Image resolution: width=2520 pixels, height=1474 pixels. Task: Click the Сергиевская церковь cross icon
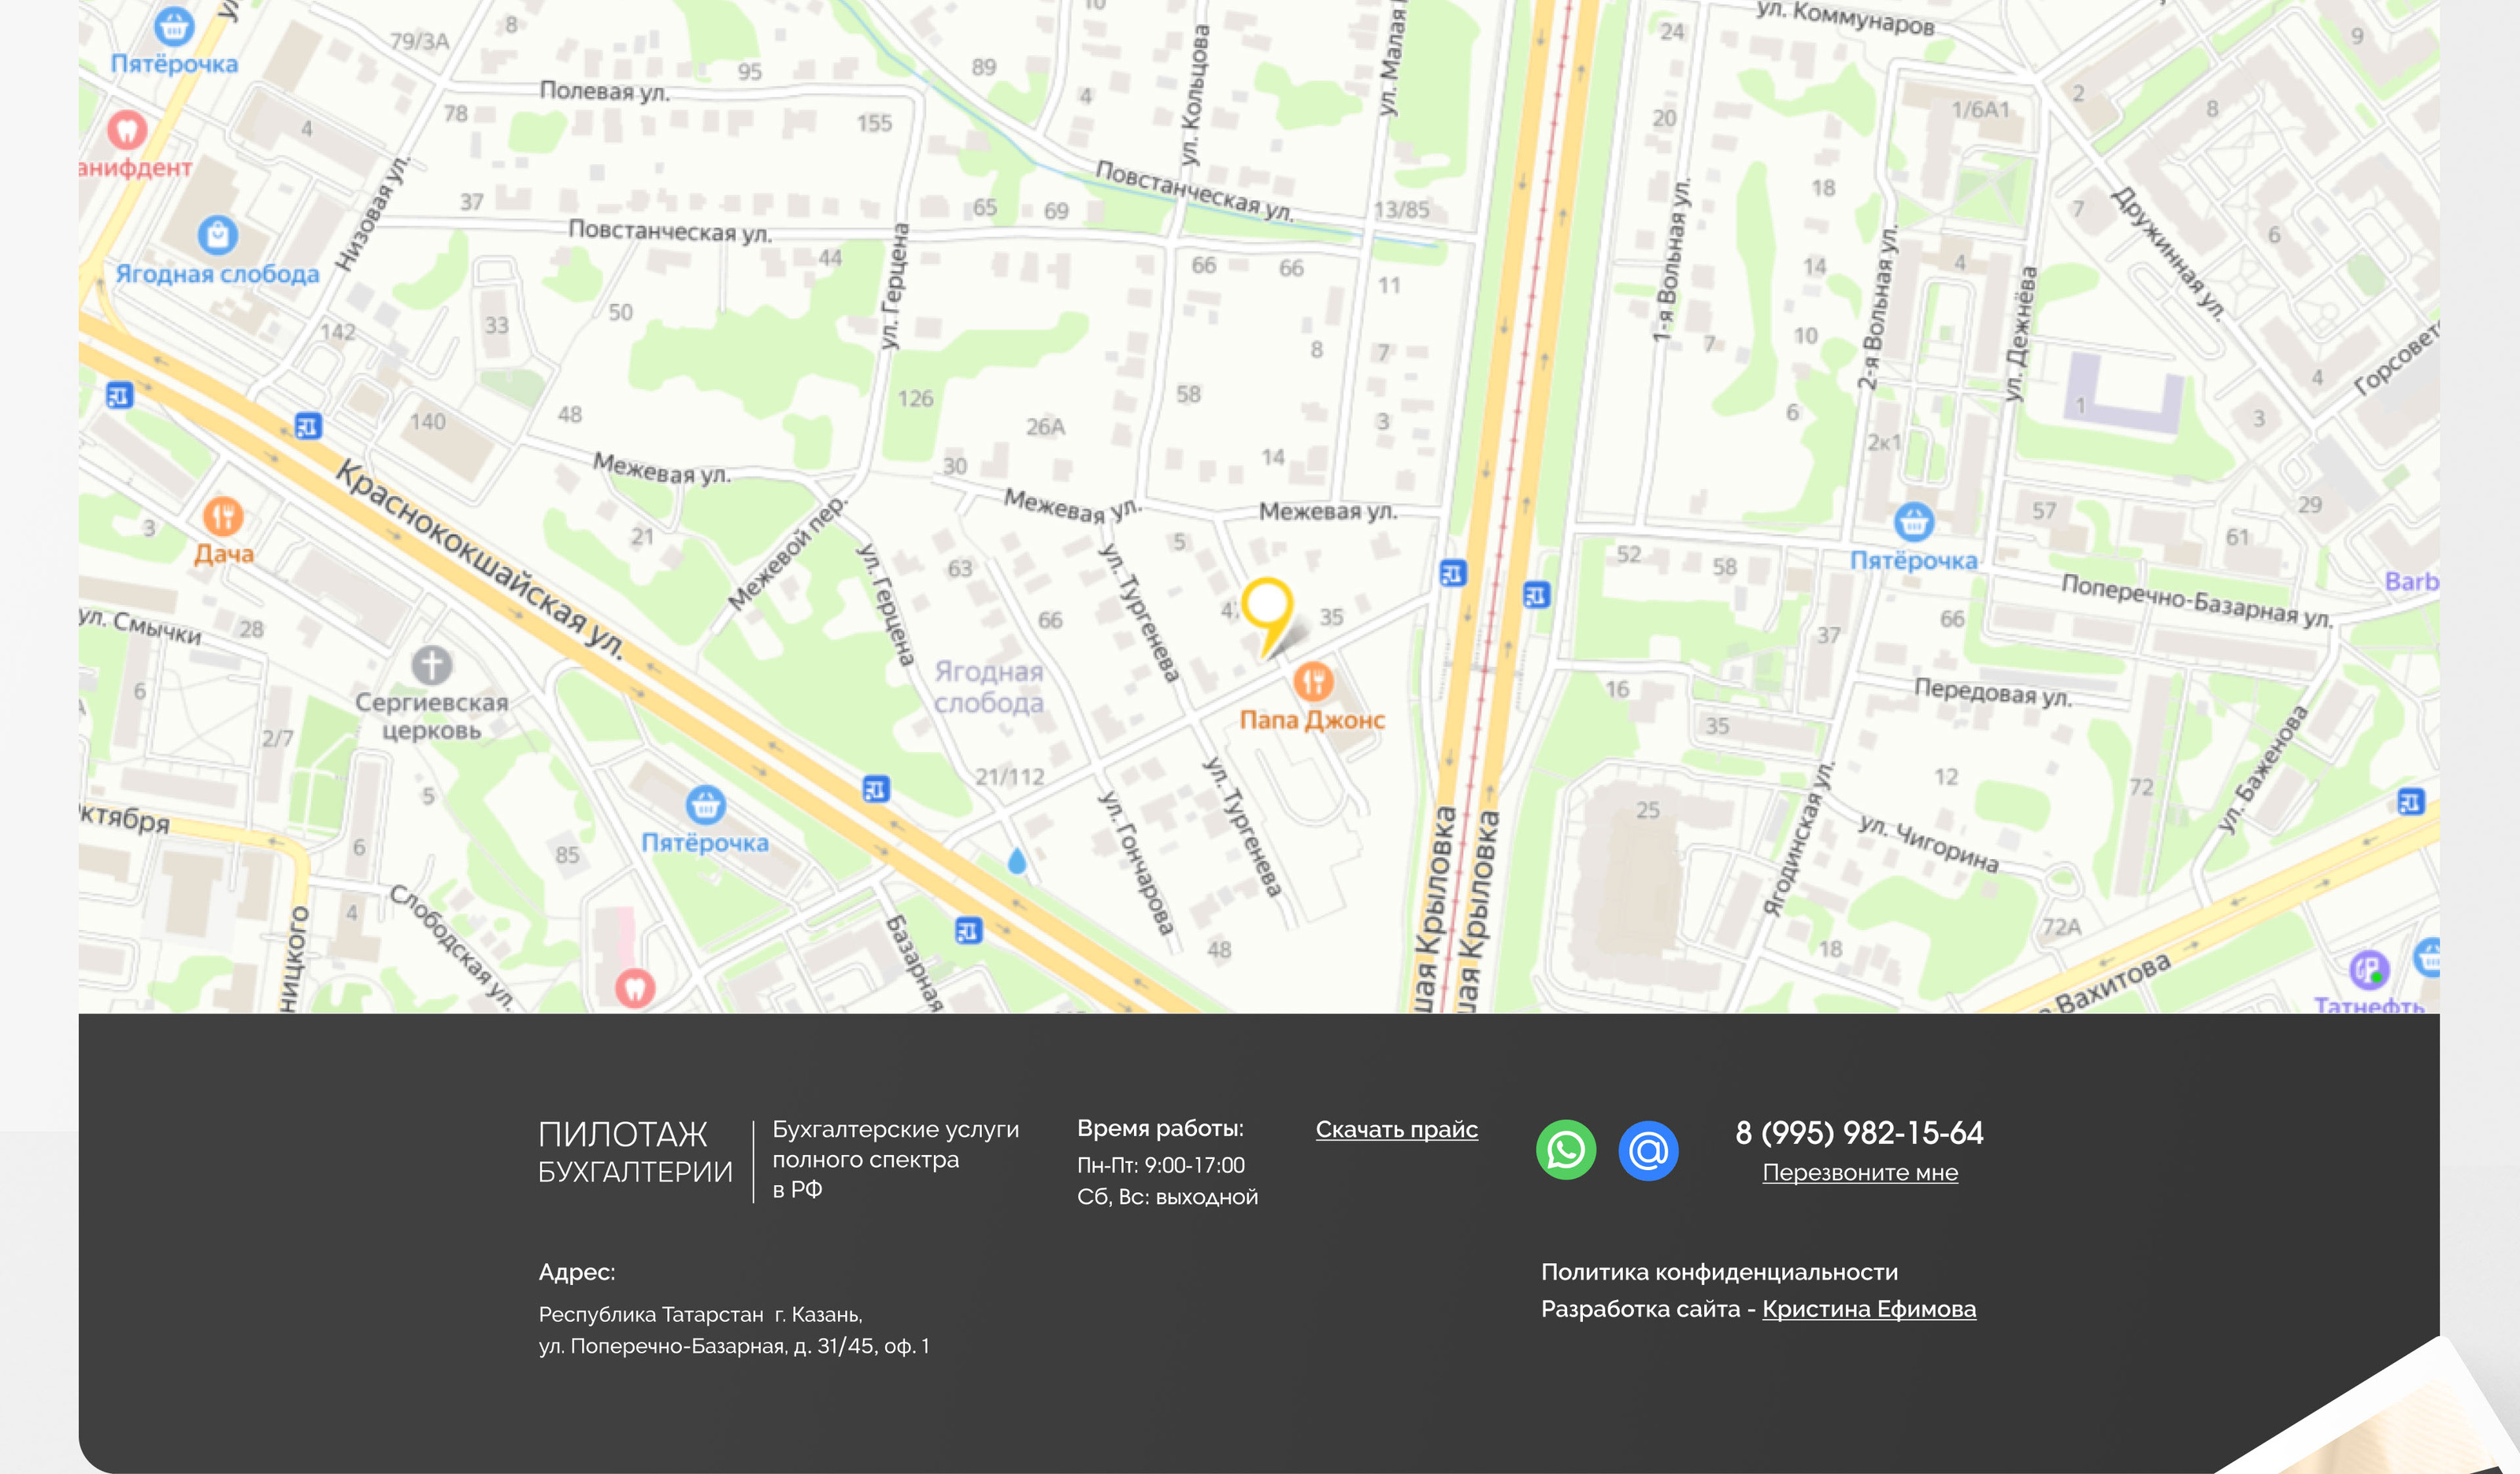(432, 665)
